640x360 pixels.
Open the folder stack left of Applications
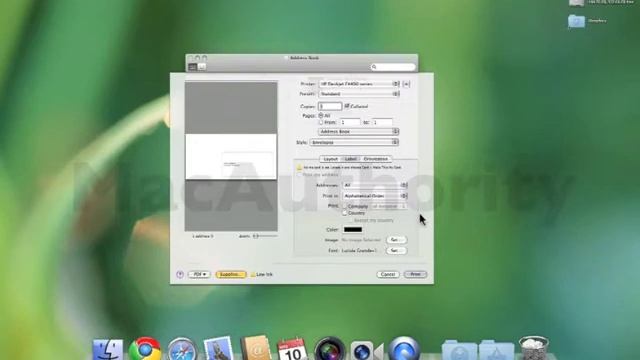(460, 350)
